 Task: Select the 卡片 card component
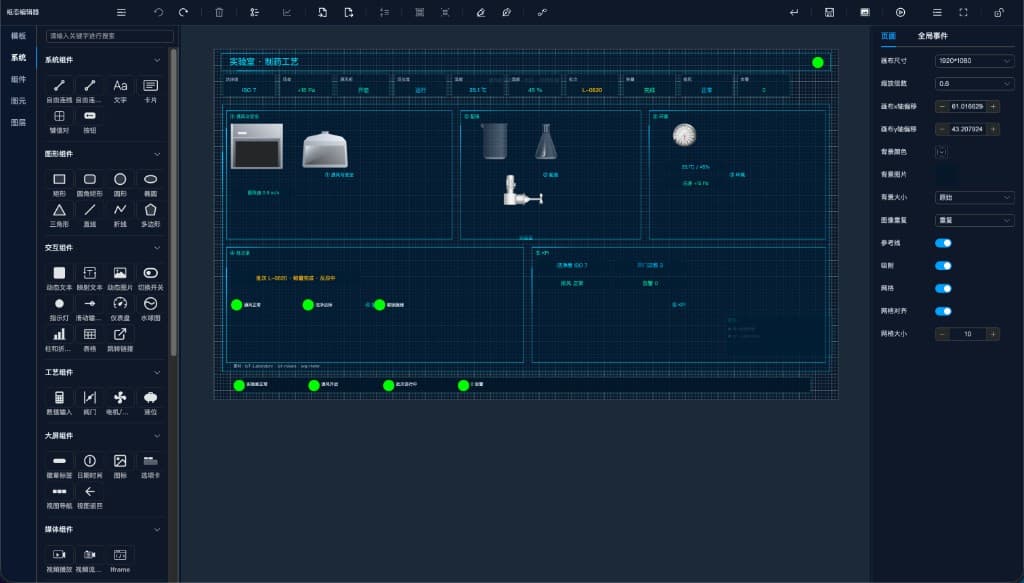150,90
